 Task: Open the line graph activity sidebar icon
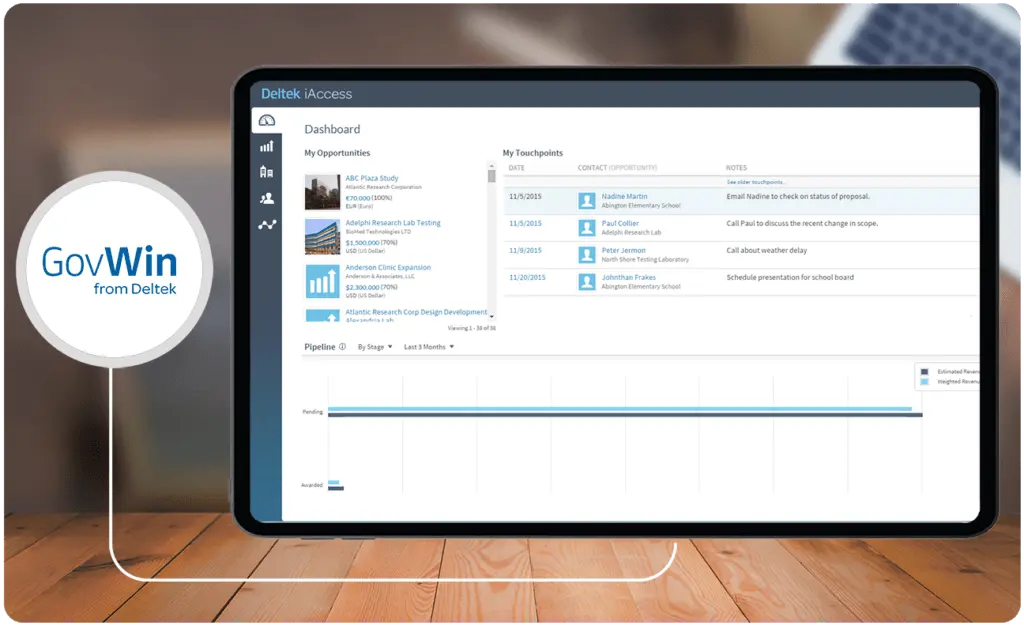coord(267,225)
